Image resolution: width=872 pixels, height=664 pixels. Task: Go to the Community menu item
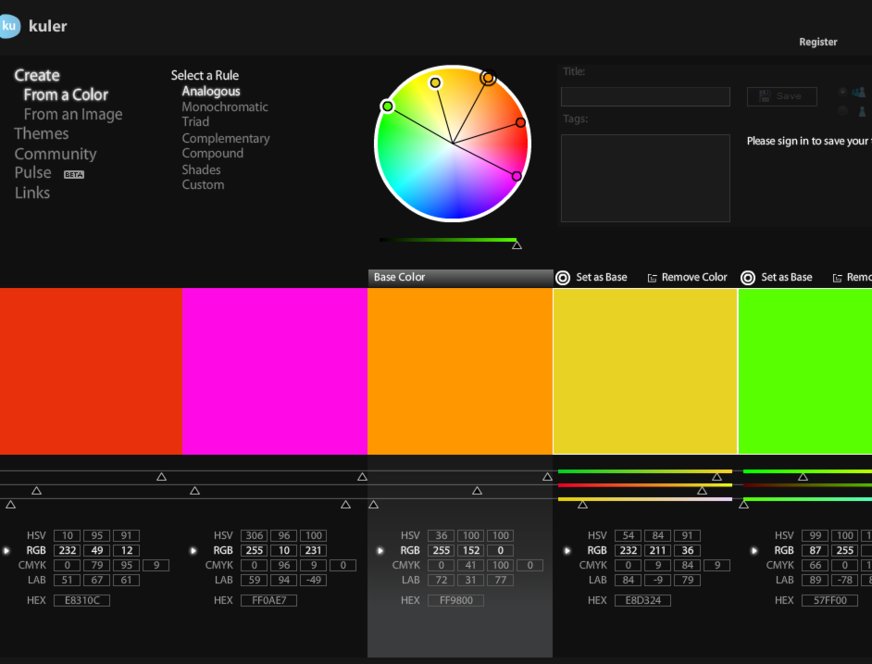pos(55,154)
